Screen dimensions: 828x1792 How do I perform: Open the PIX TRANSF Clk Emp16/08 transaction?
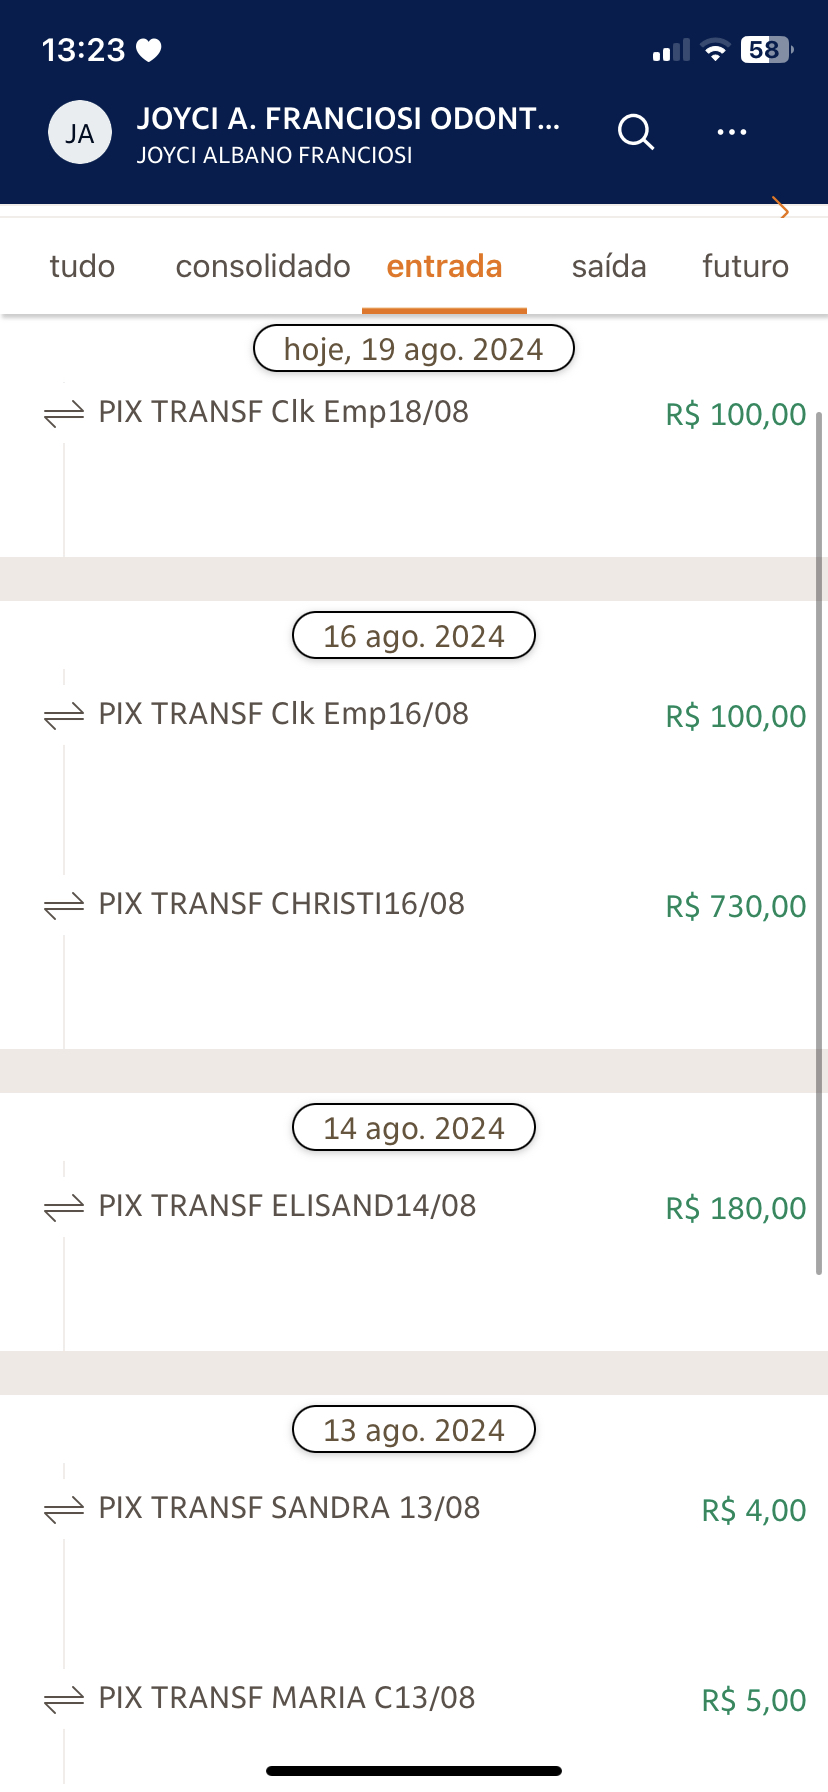coord(284,714)
